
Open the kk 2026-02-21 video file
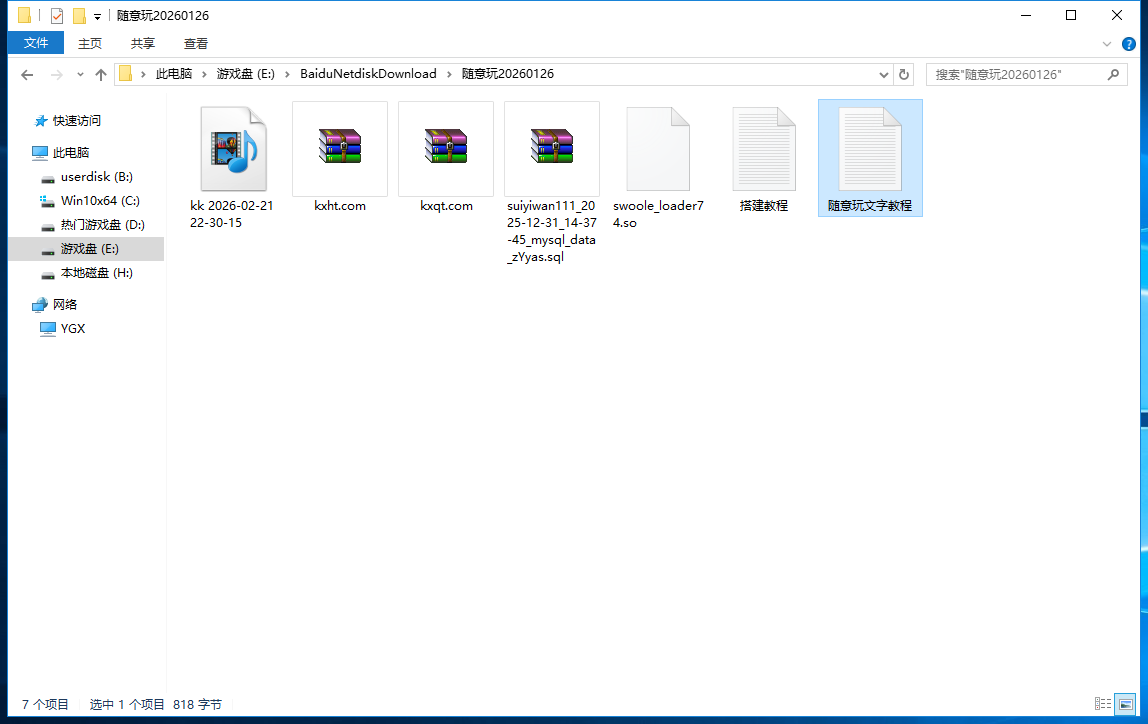(233, 149)
